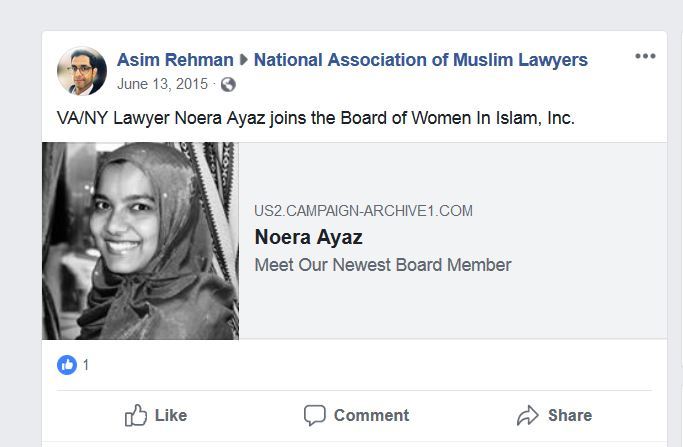Open the three-dots post options menu

[x=645, y=56]
